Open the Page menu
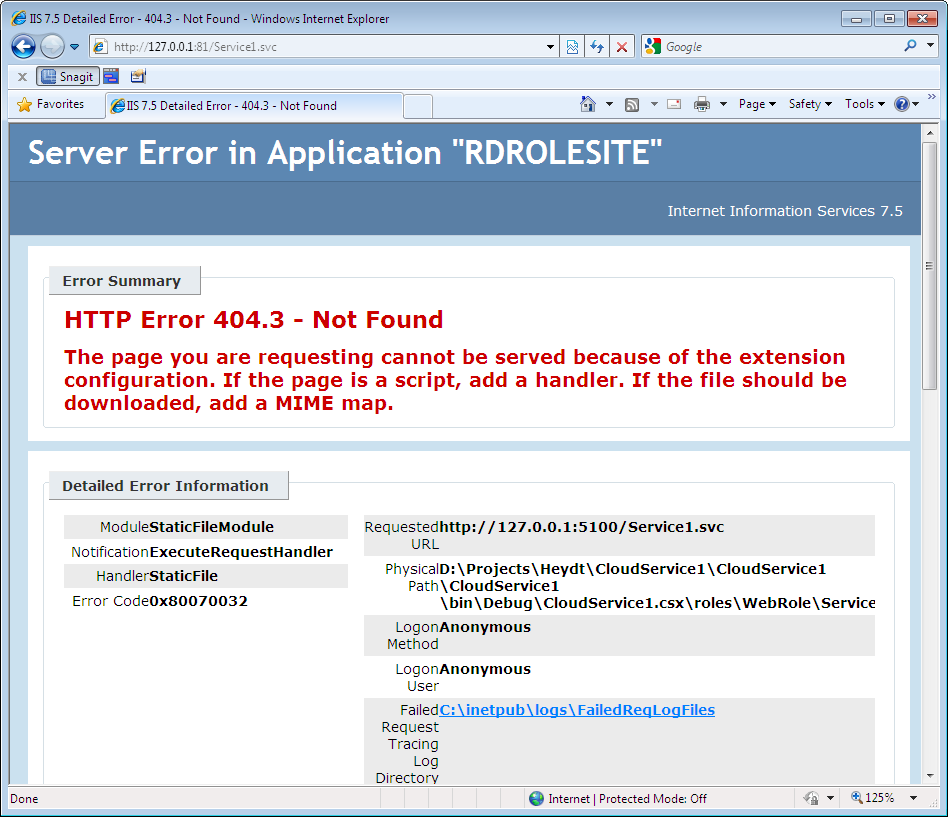 click(757, 104)
